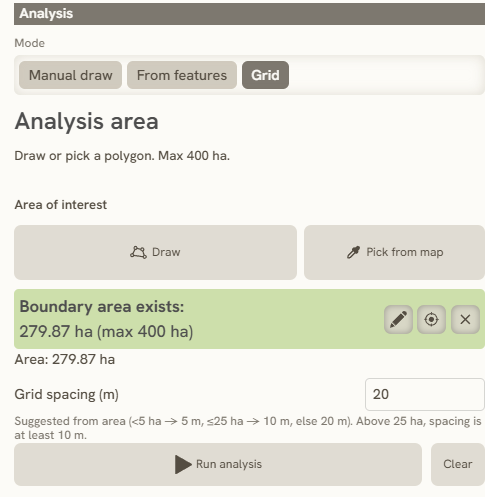Switch mode to Manual draw
This screenshot has height=497, width=485.
click(70, 75)
